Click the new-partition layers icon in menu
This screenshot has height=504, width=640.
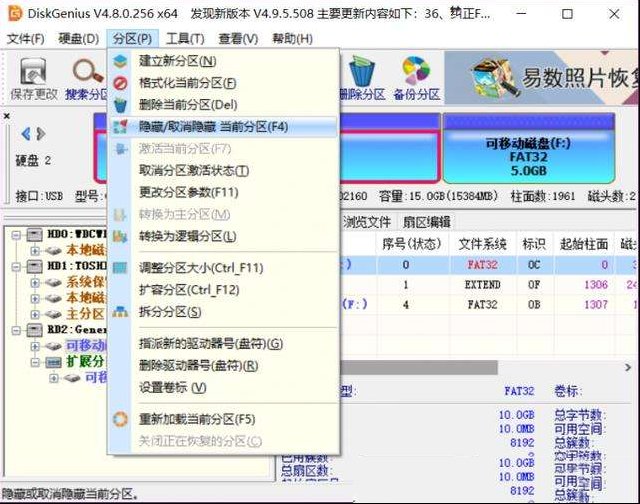pyautogui.click(x=120, y=61)
